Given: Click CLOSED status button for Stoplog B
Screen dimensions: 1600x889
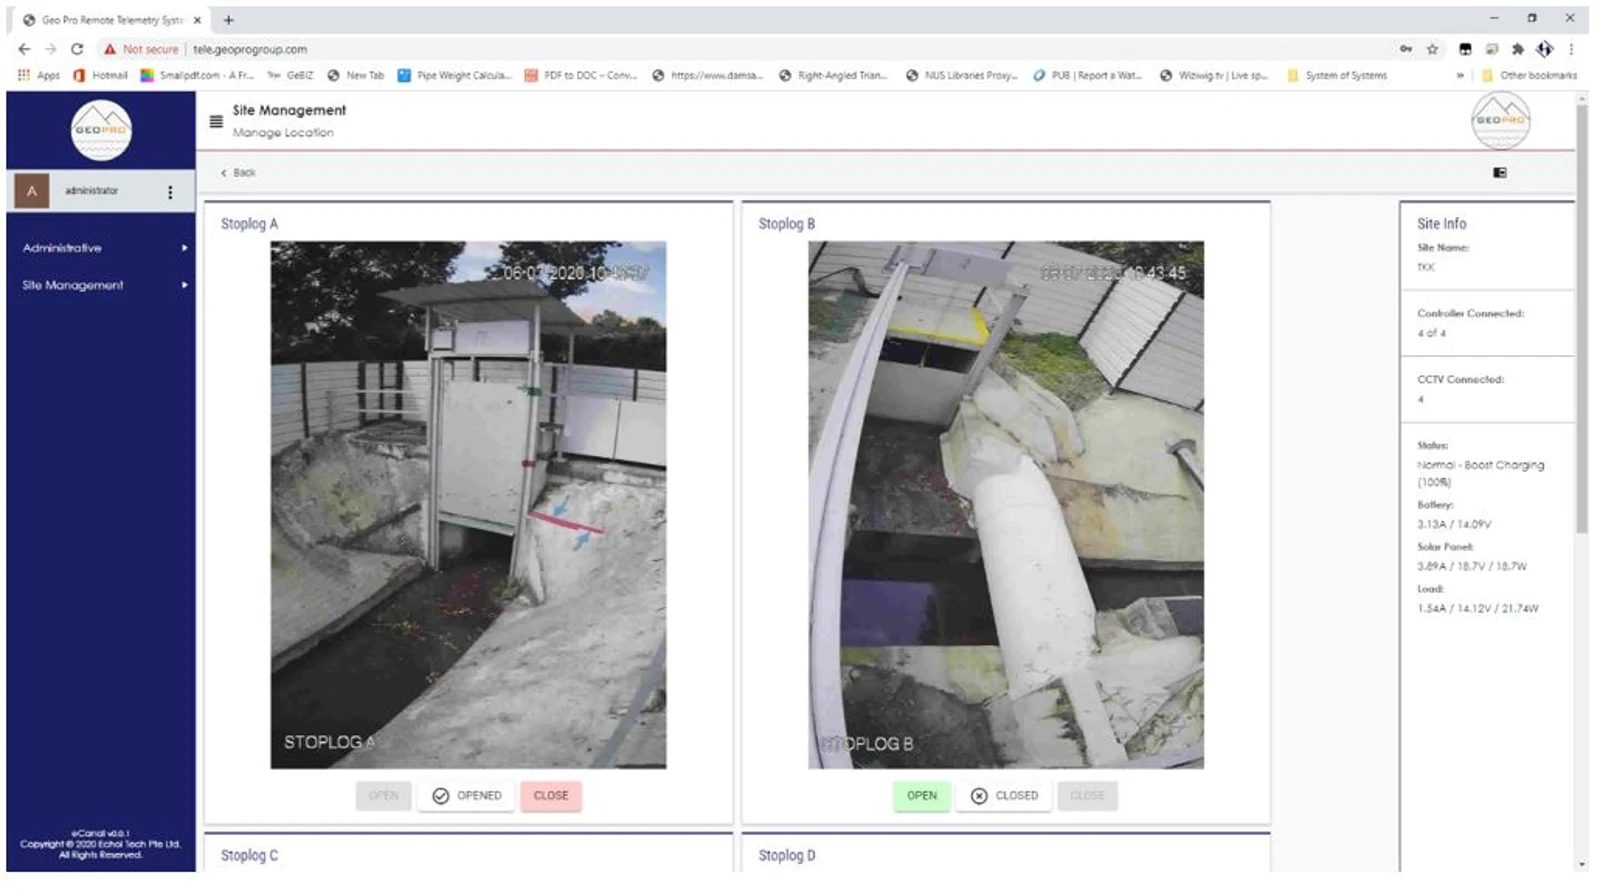Looking at the screenshot, I should coord(1005,796).
